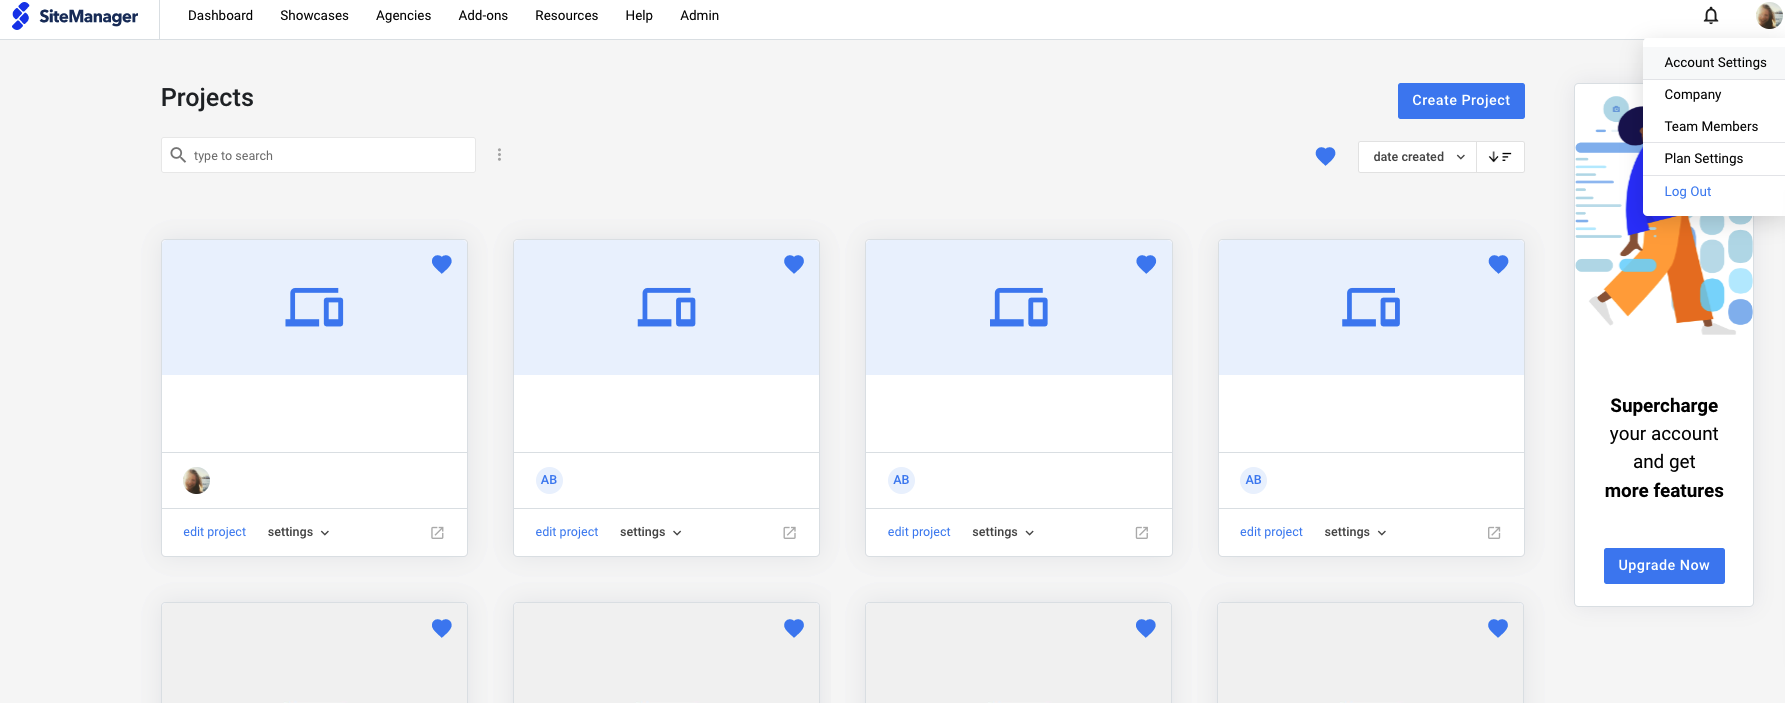The height and width of the screenshot is (703, 1785).
Task: Expand settings on first top-row card
Action: click(x=298, y=532)
